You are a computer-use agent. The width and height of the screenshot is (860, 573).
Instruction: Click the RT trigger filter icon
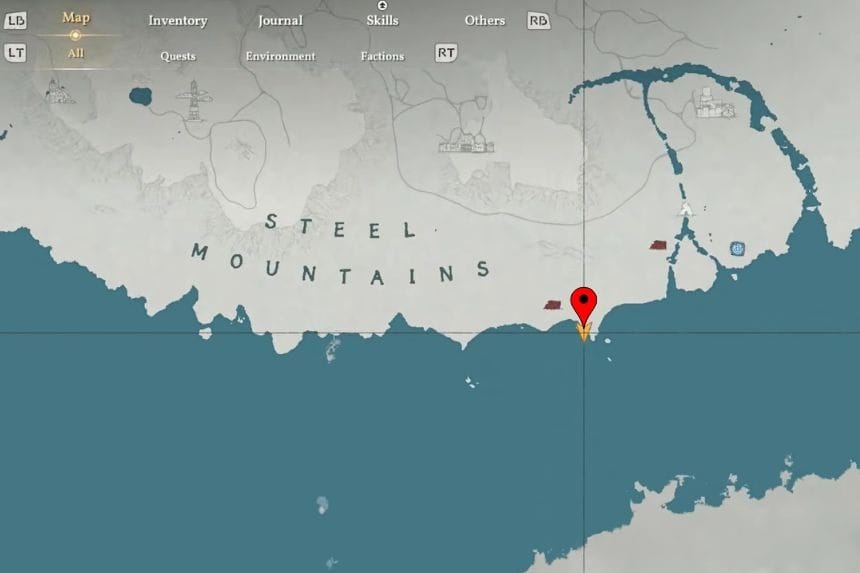446,53
